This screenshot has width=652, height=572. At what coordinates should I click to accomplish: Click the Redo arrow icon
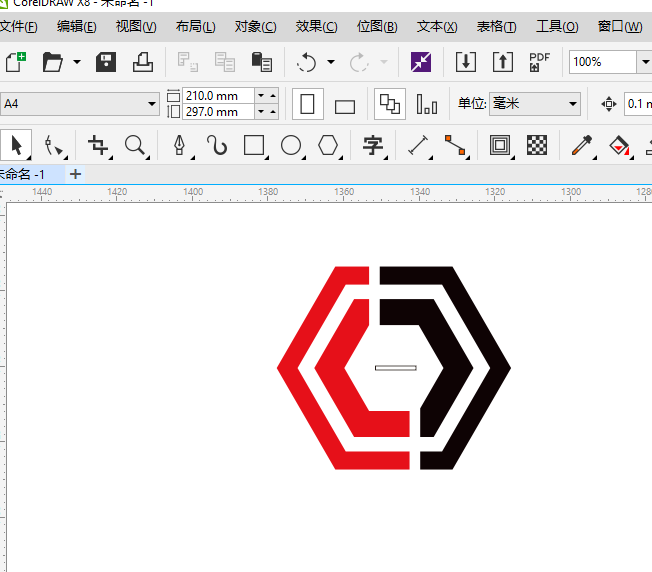[x=359, y=62]
